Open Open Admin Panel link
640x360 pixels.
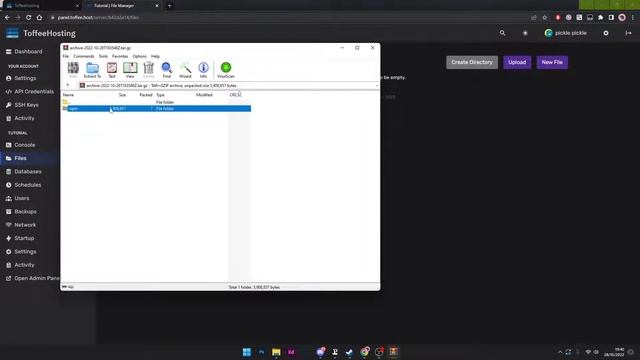[x=32, y=278]
